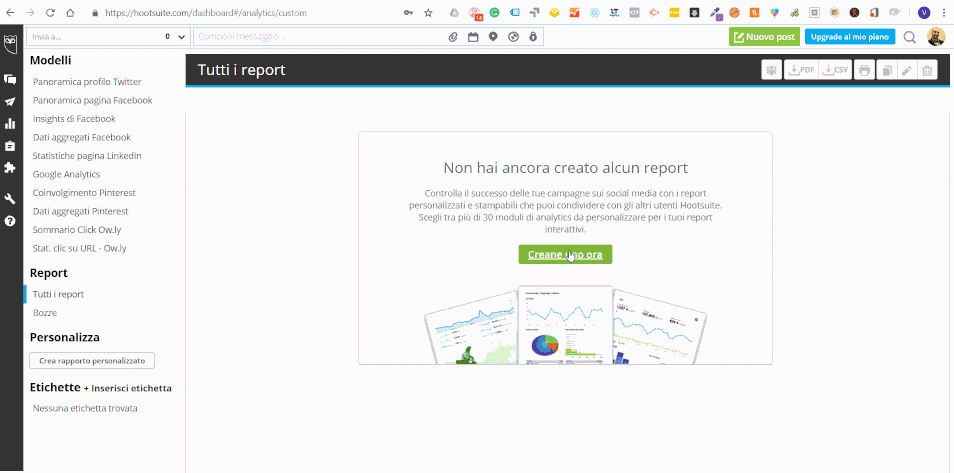Click the print report icon
954x473 pixels.
pyautogui.click(x=864, y=70)
